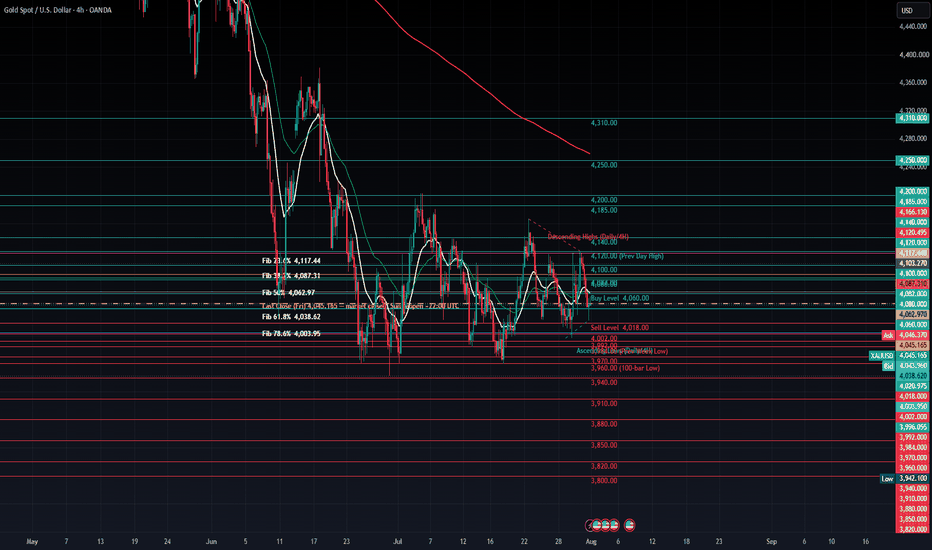Click the 4,120.495 price axis tag
The width and height of the screenshot is (932, 550).
coord(912,232)
